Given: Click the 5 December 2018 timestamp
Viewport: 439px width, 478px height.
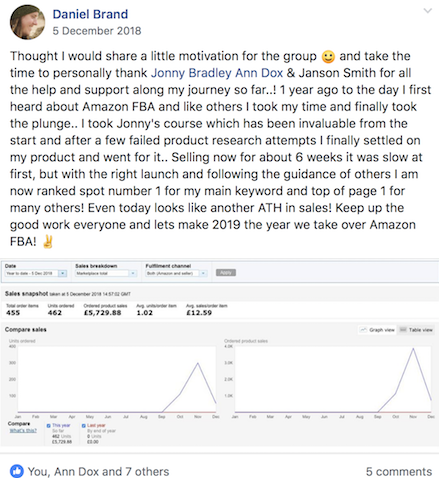Looking at the screenshot, I should pyautogui.click(x=97, y=31).
